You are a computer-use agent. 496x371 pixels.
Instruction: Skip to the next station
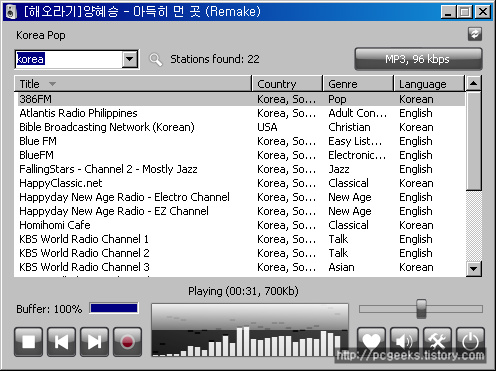[94, 342]
